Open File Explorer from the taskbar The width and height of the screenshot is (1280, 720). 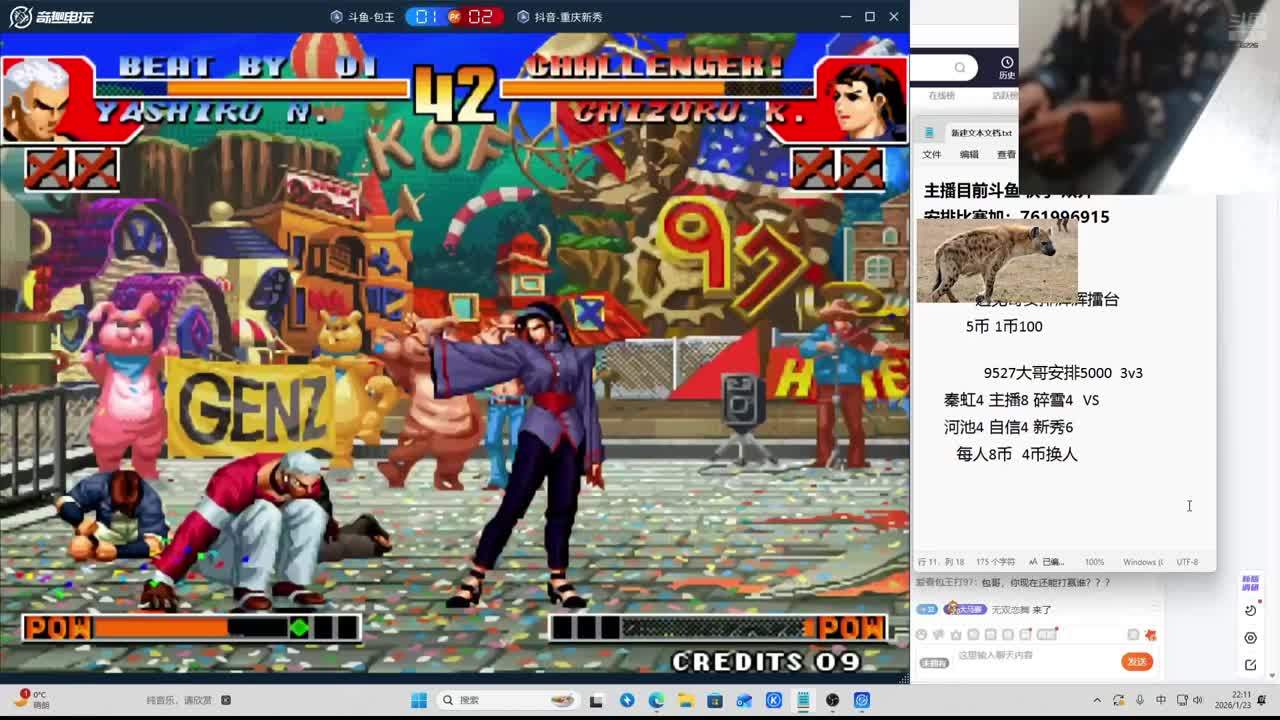pos(686,700)
